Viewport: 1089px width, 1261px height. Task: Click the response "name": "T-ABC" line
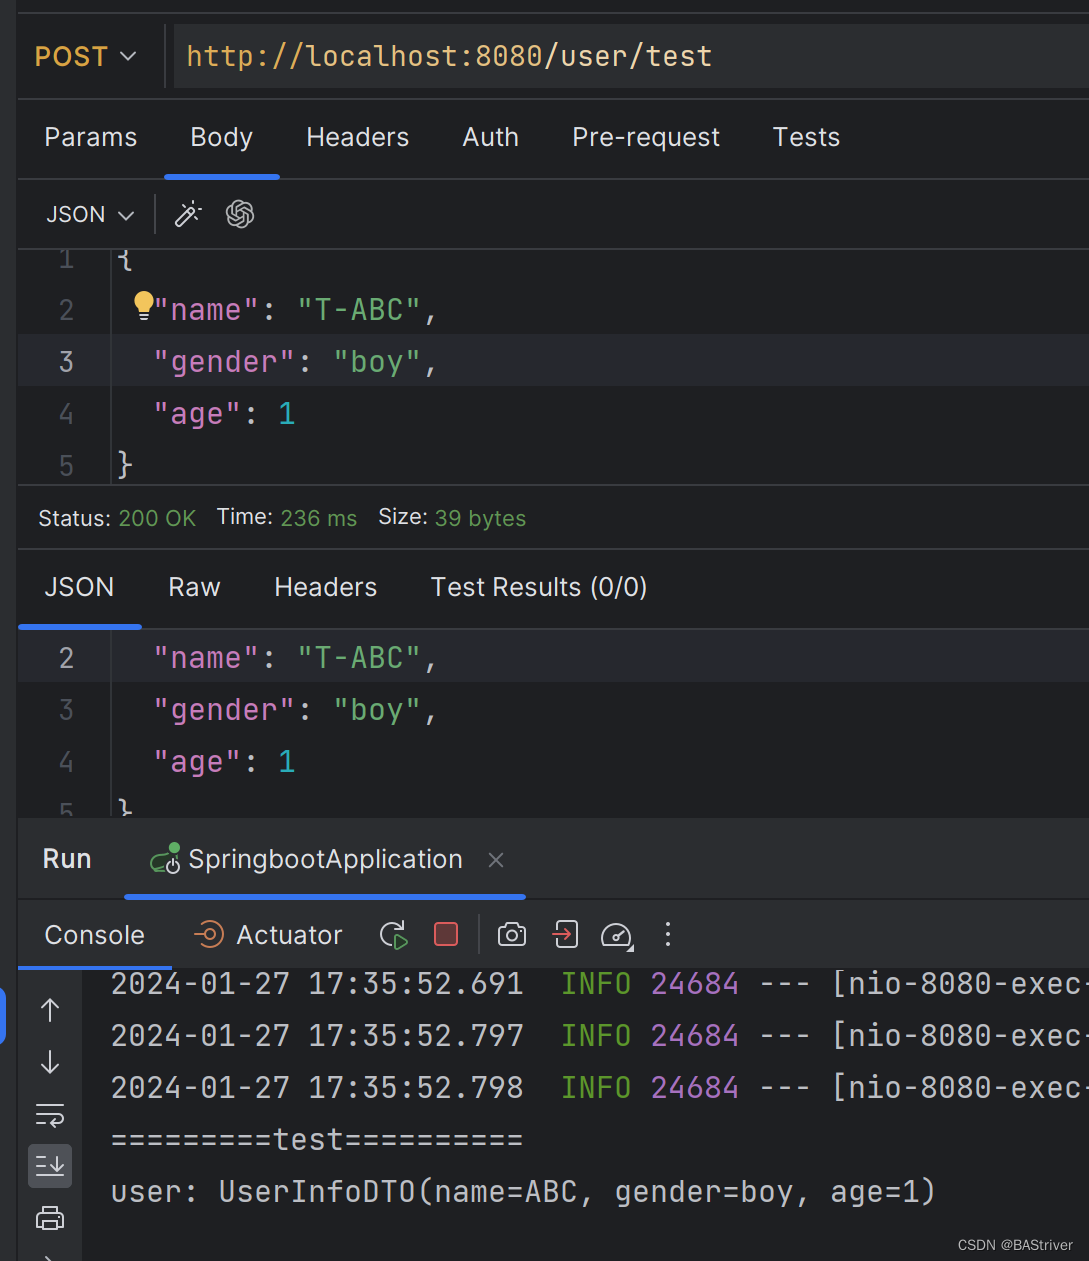coord(295,658)
